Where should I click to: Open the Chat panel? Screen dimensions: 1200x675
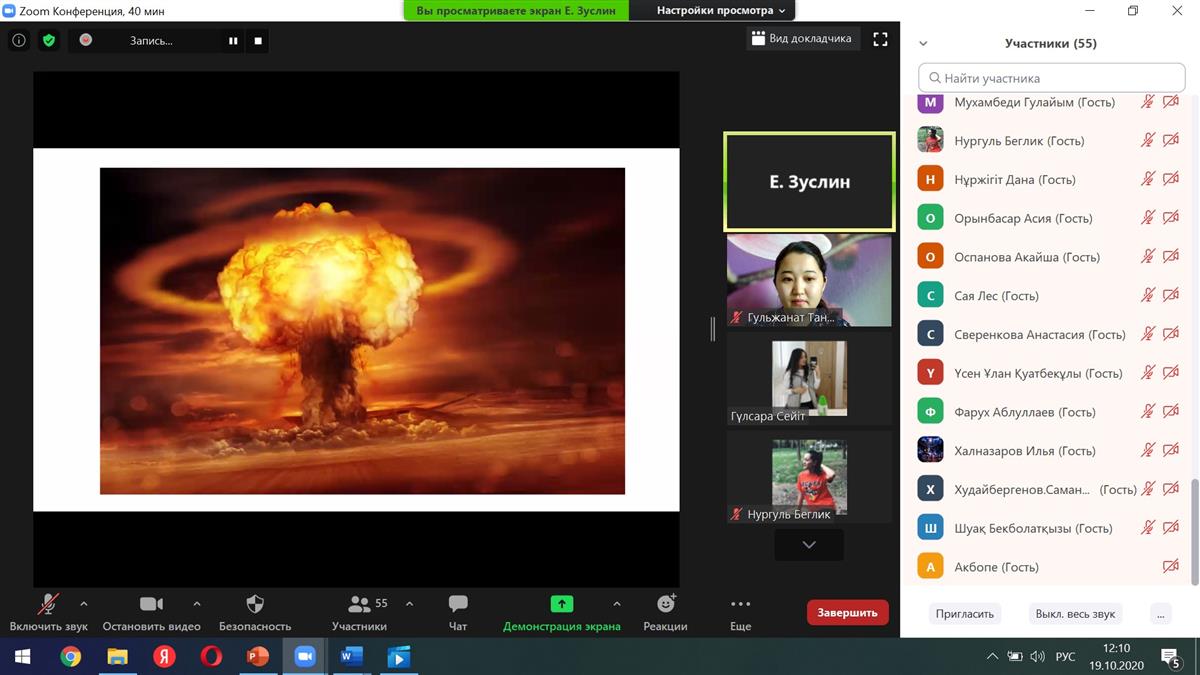coord(458,611)
